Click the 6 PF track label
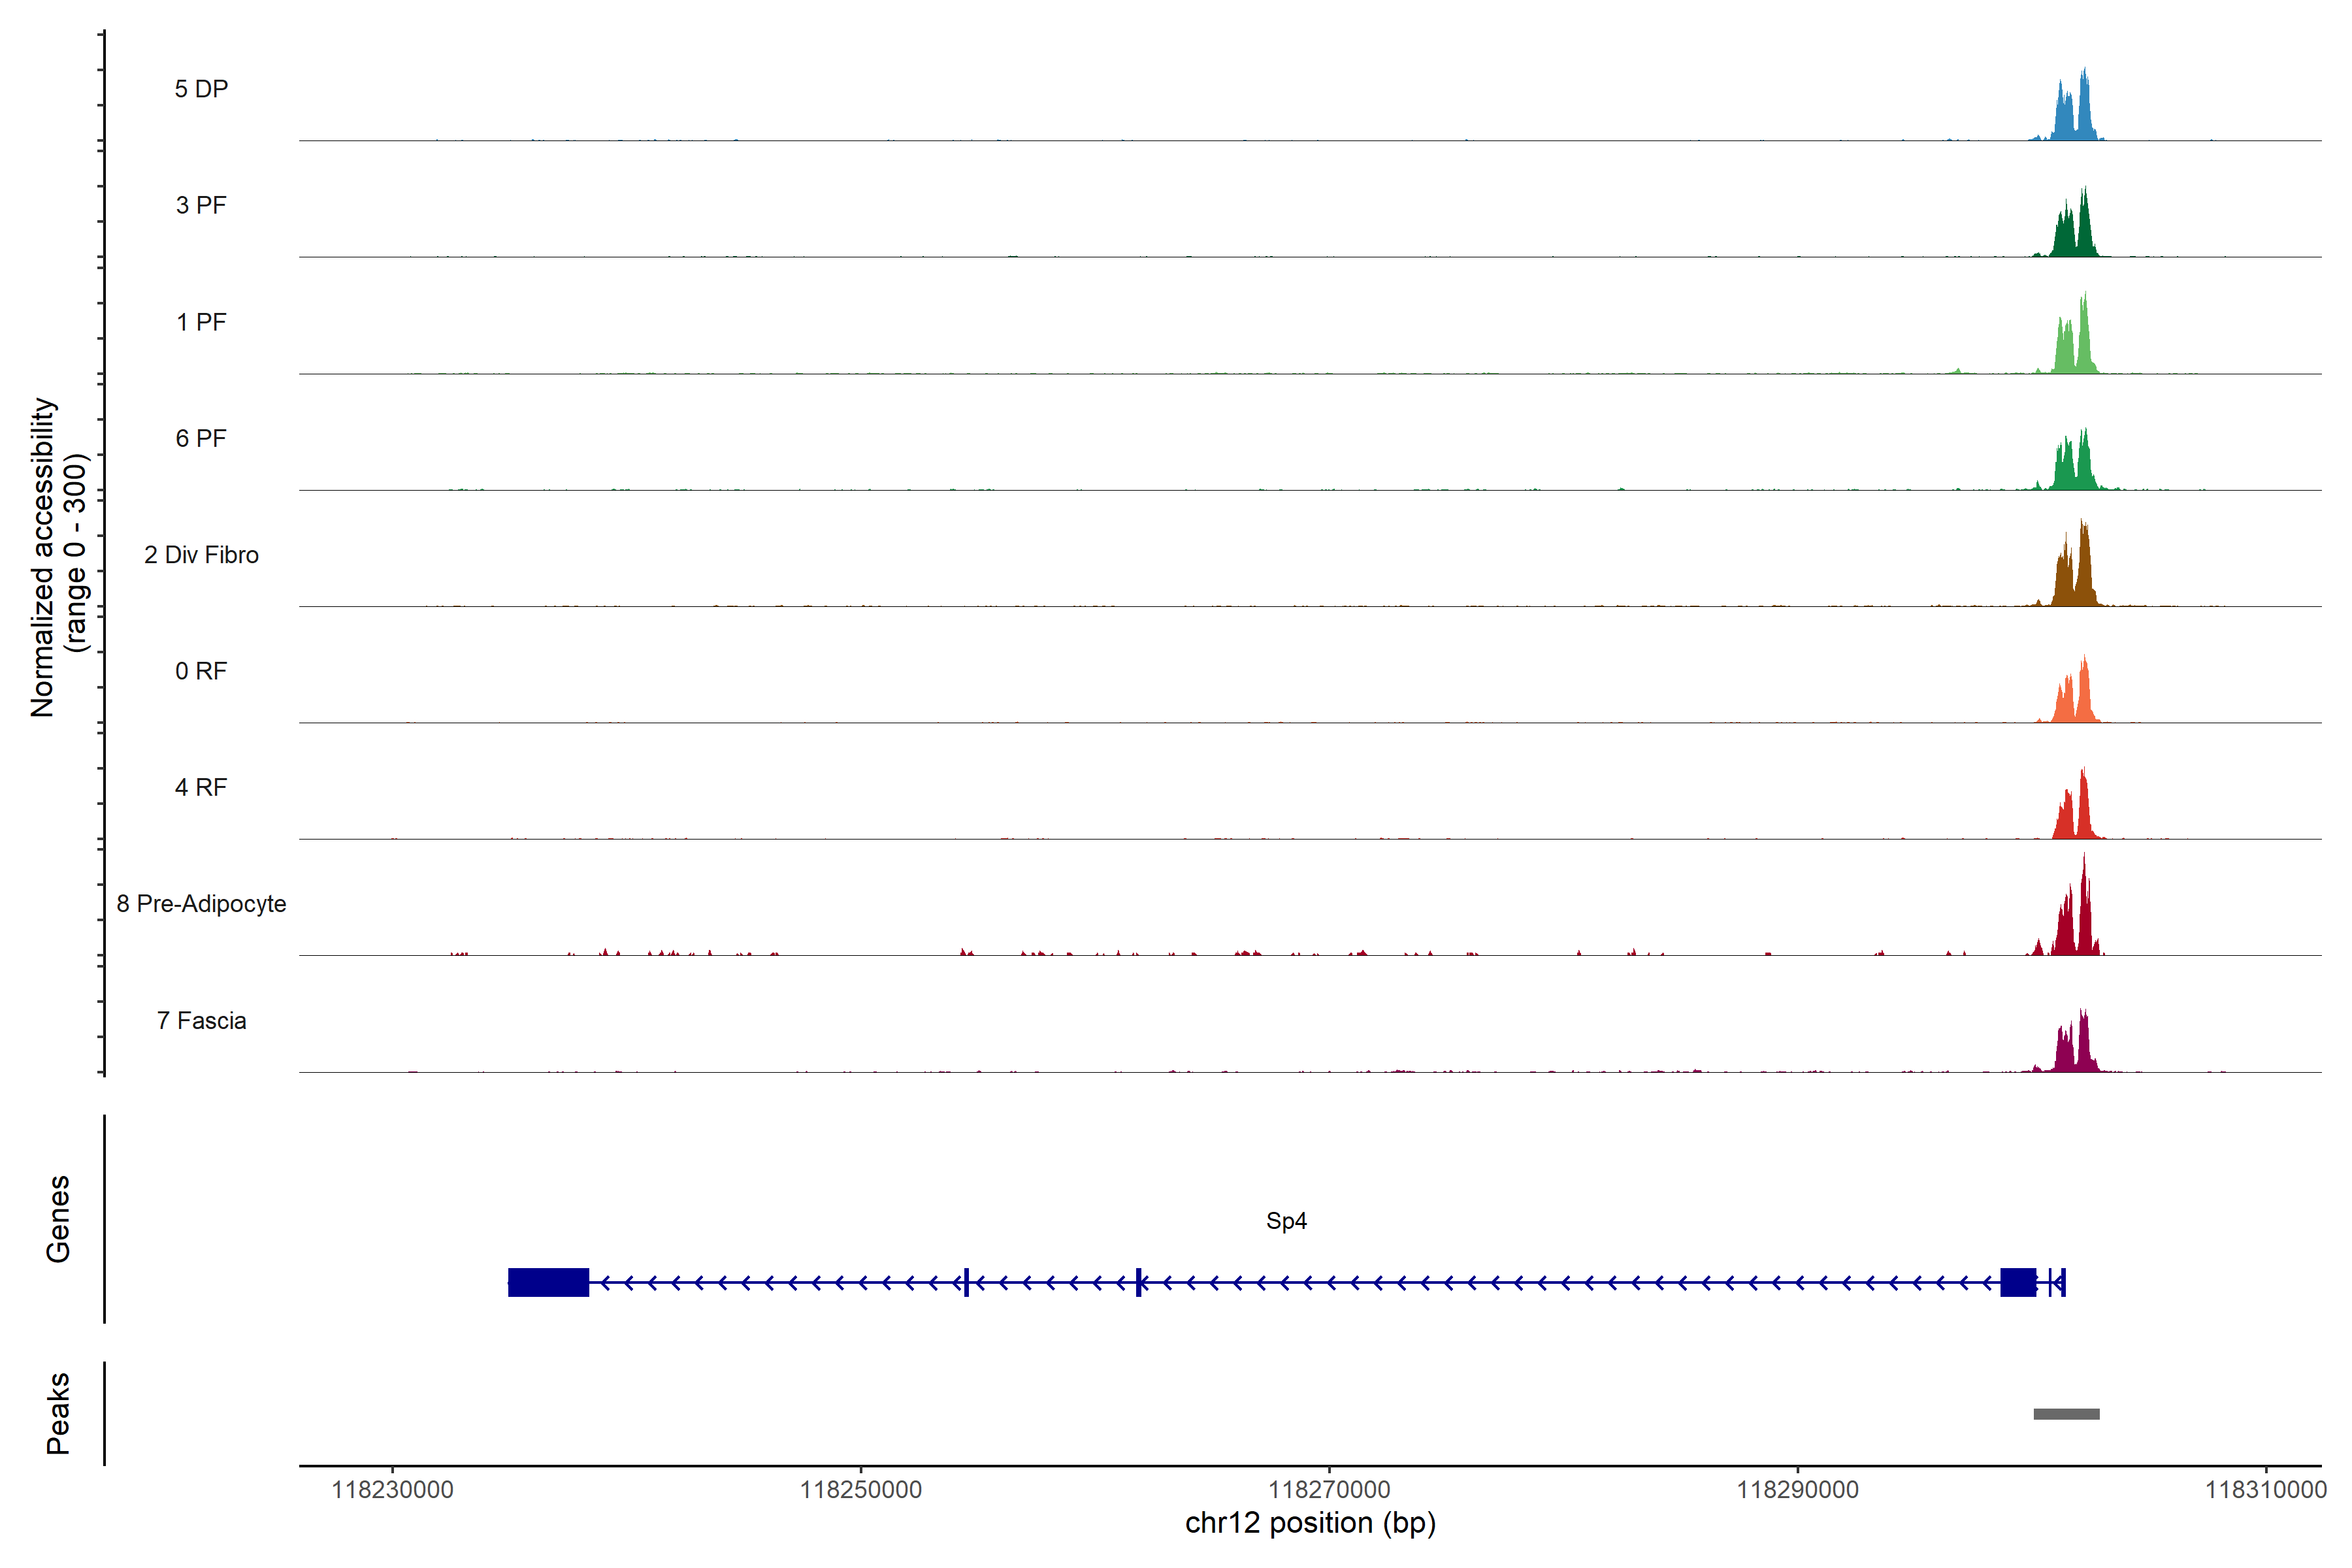 (x=201, y=438)
